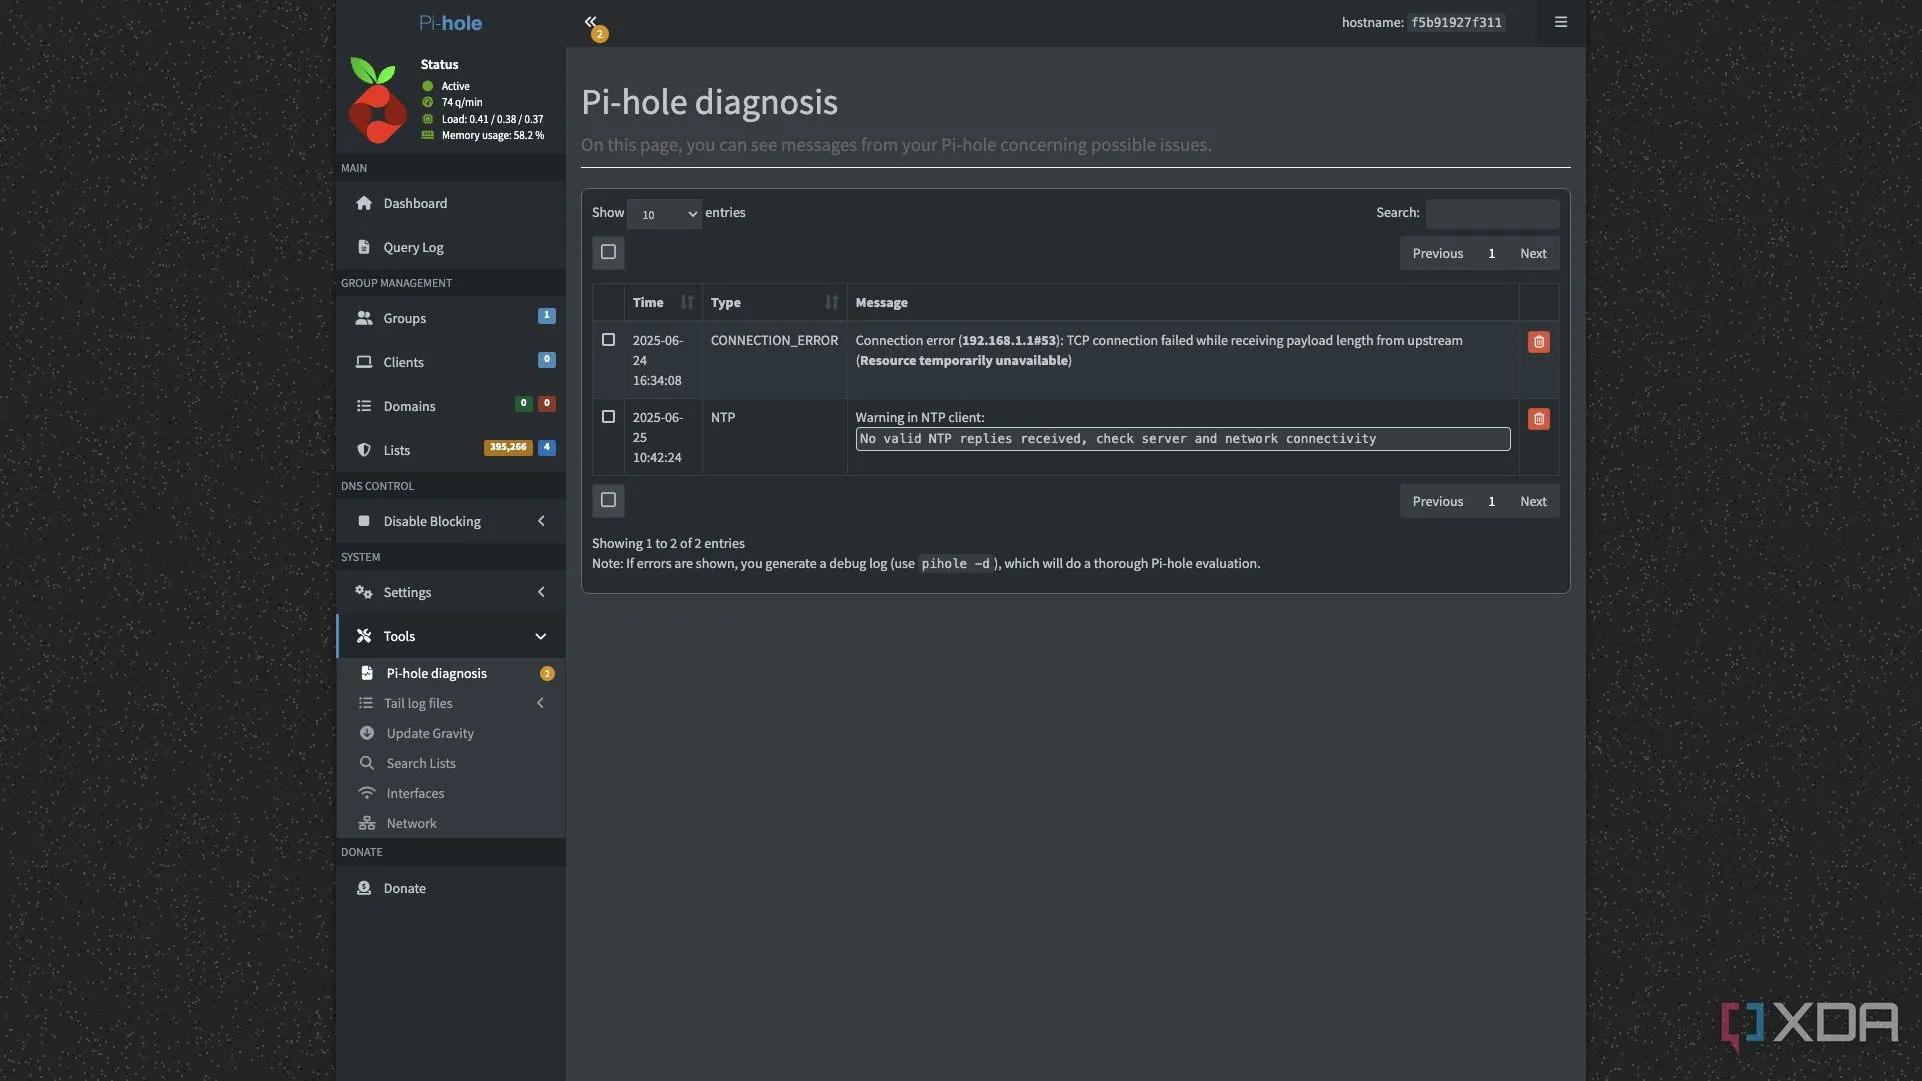Focus the Search input field

(1492, 213)
